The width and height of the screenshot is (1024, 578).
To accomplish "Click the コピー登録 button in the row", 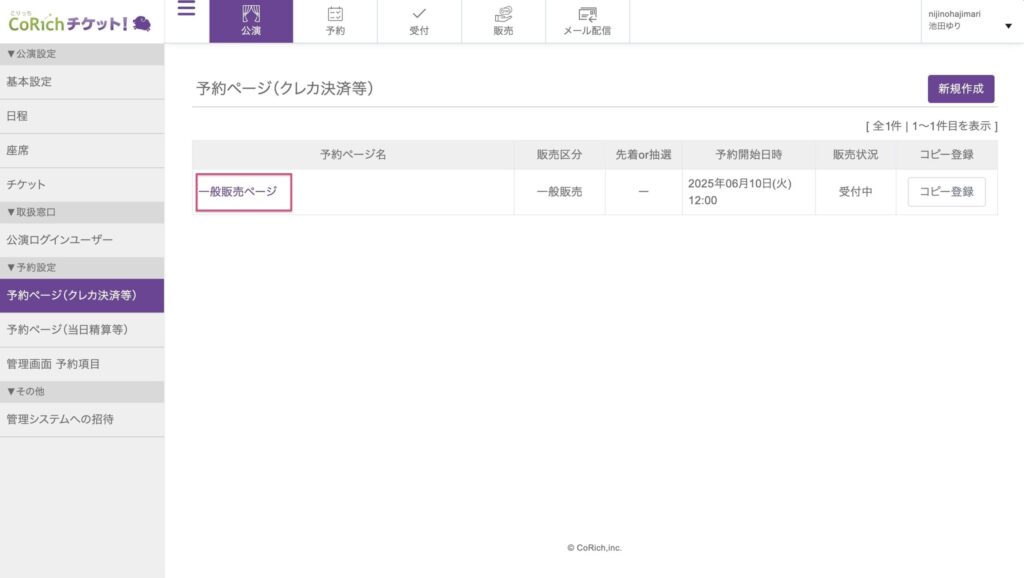I will [x=946, y=192].
